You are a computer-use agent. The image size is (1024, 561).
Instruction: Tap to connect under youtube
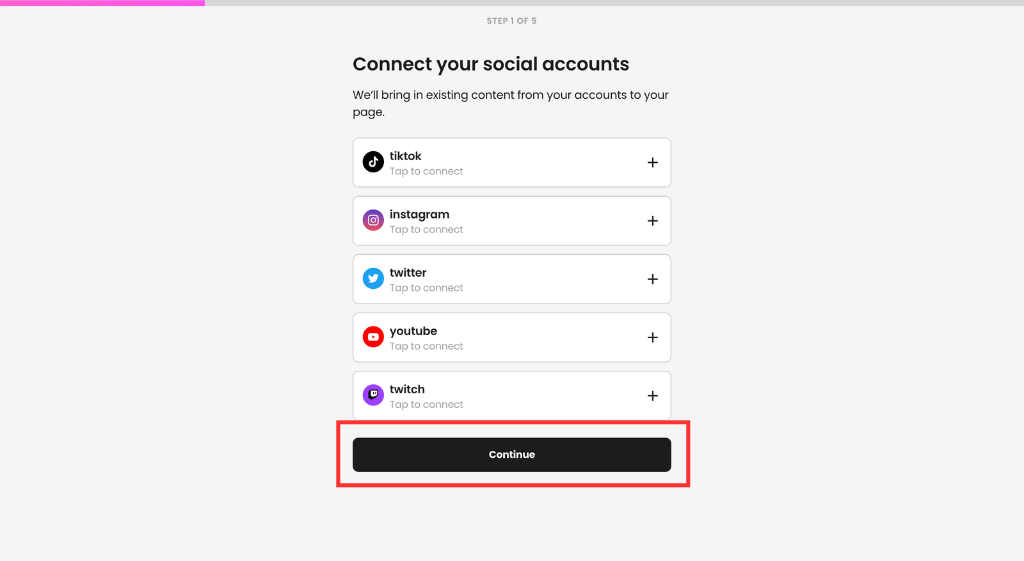(x=426, y=346)
